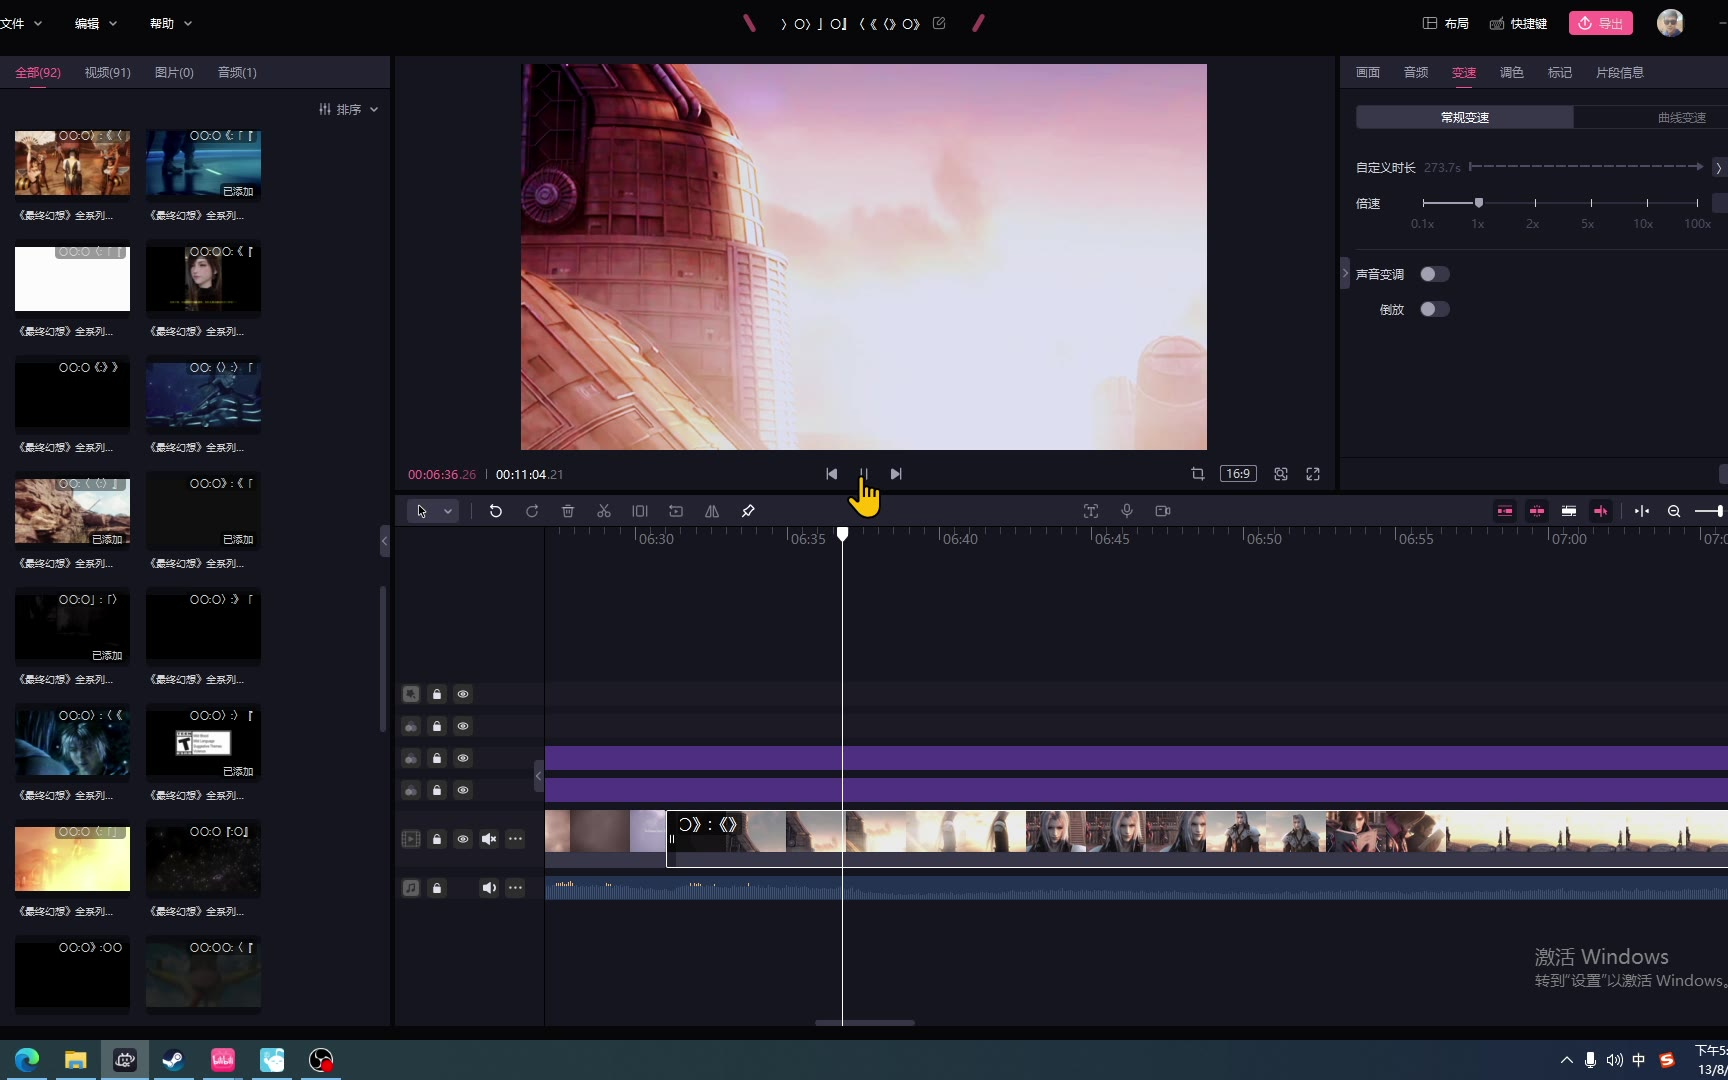
Task: Toggle the 声音变调 switch
Action: 1434,274
